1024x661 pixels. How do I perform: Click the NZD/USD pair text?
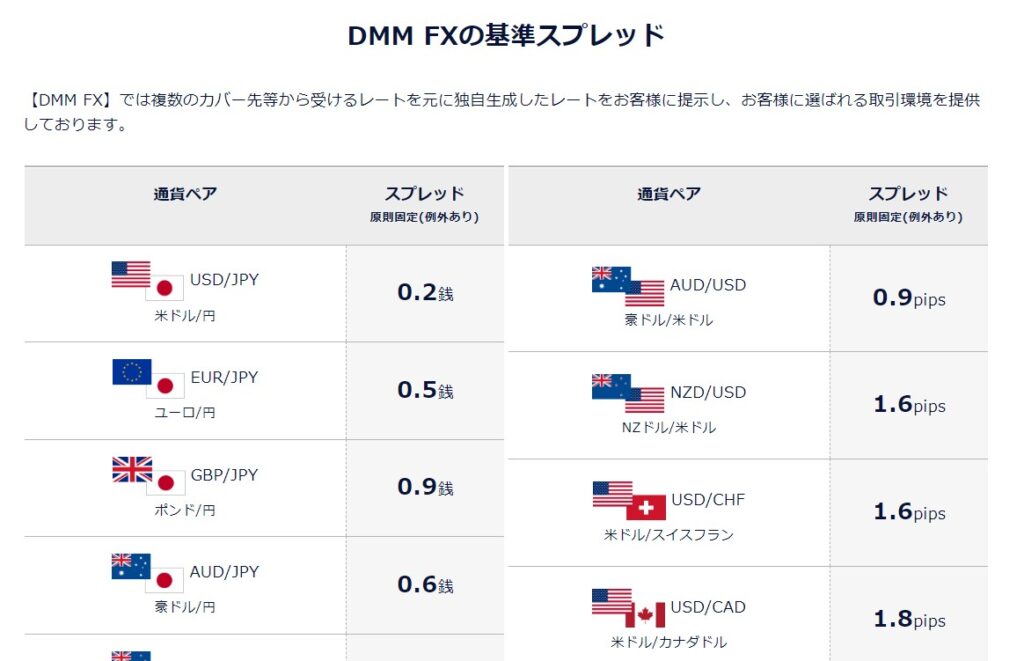tap(708, 392)
